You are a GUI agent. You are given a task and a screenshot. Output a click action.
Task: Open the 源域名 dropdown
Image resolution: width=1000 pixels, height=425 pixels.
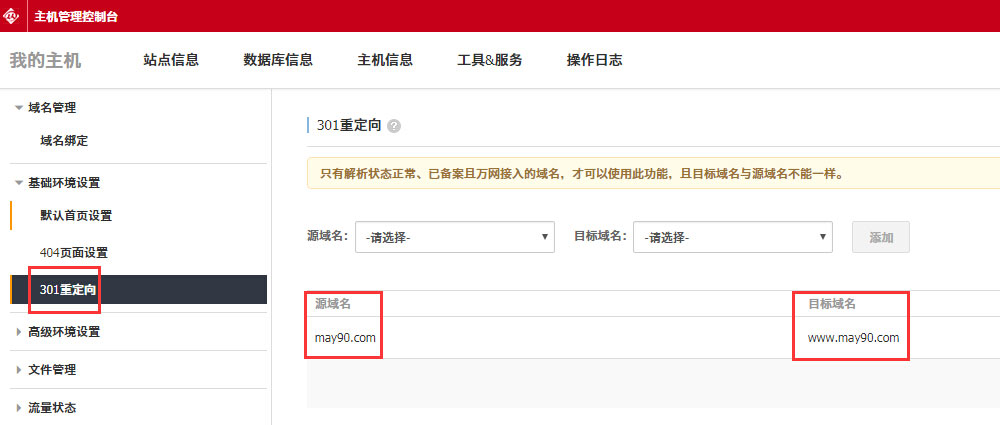(x=455, y=237)
